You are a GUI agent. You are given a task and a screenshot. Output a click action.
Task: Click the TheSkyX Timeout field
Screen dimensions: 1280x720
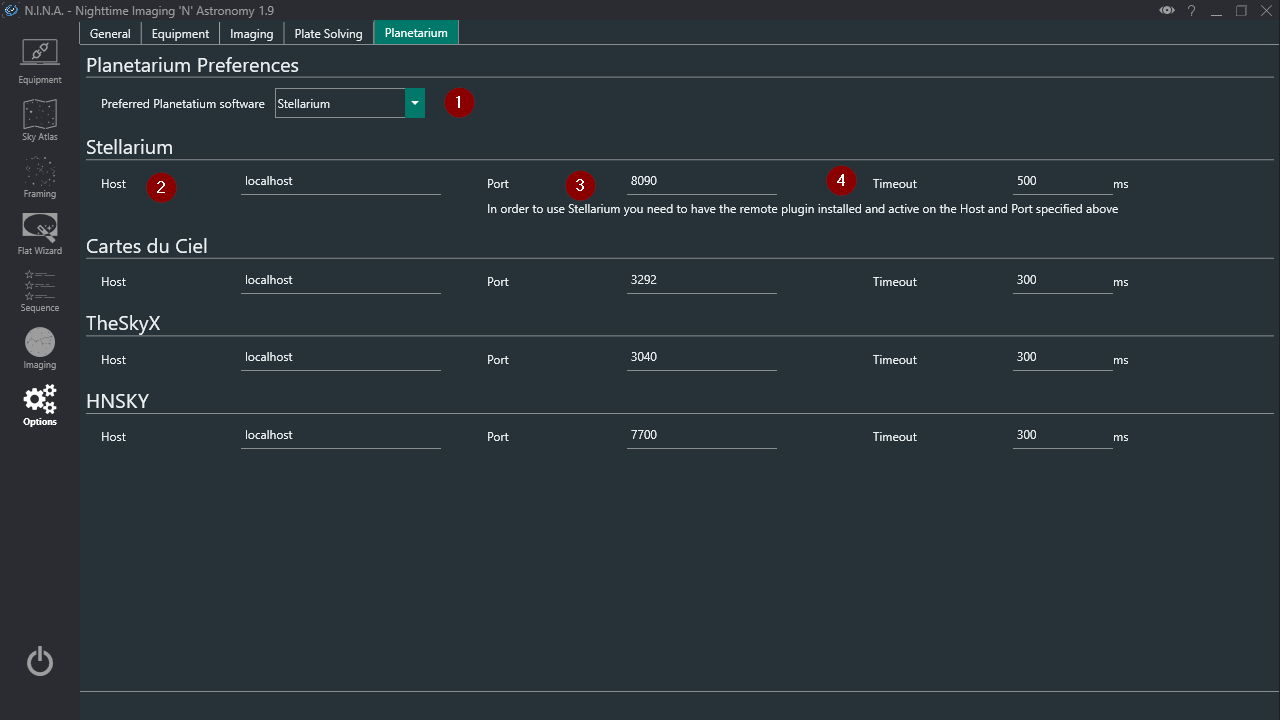point(1063,358)
